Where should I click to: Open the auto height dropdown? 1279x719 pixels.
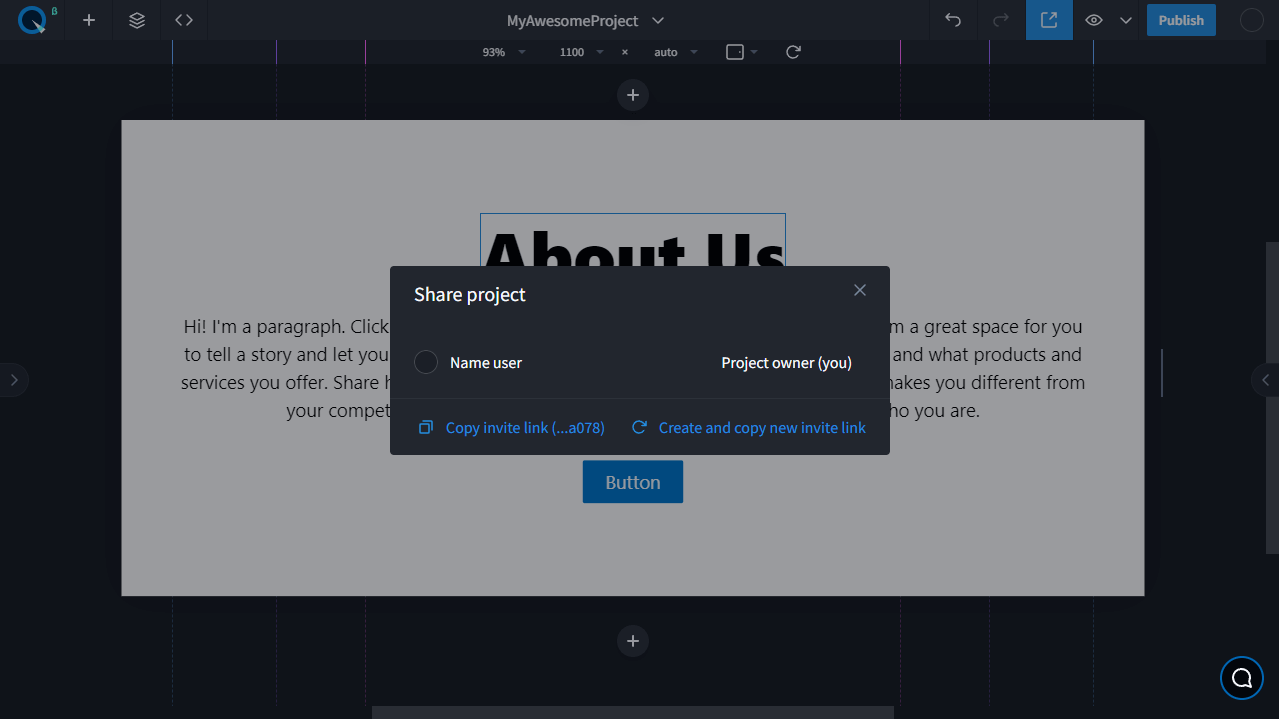click(674, 52)
